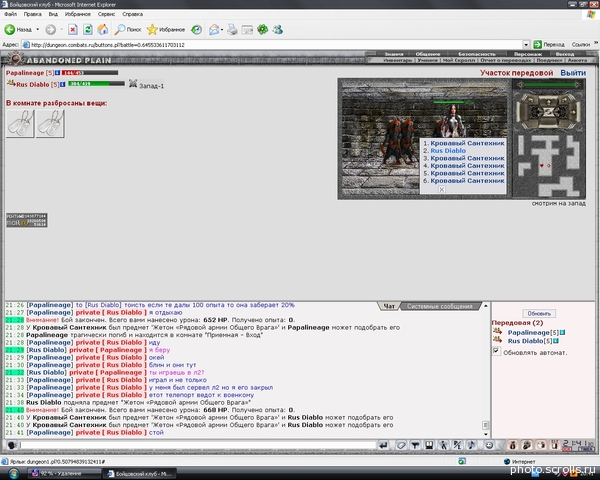The height and width of the screenshot is (480, 600).
Task: Click the Print icon in the toolbar
Action: pos(232,29)
